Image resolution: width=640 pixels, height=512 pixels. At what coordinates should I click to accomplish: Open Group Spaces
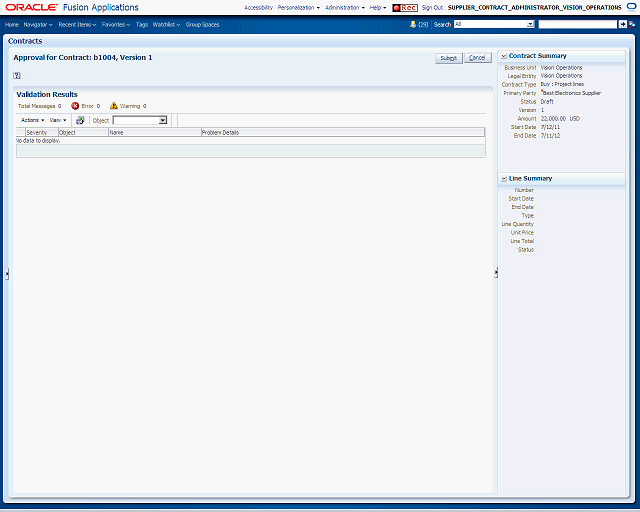[x=202, y=24]
